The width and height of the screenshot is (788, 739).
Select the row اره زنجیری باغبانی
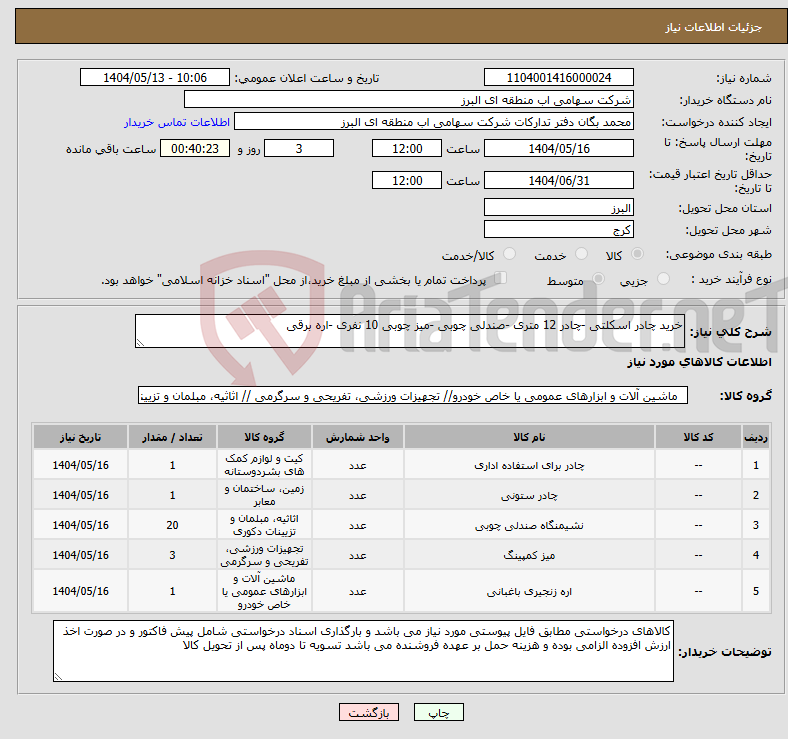[x=402, y=591]
